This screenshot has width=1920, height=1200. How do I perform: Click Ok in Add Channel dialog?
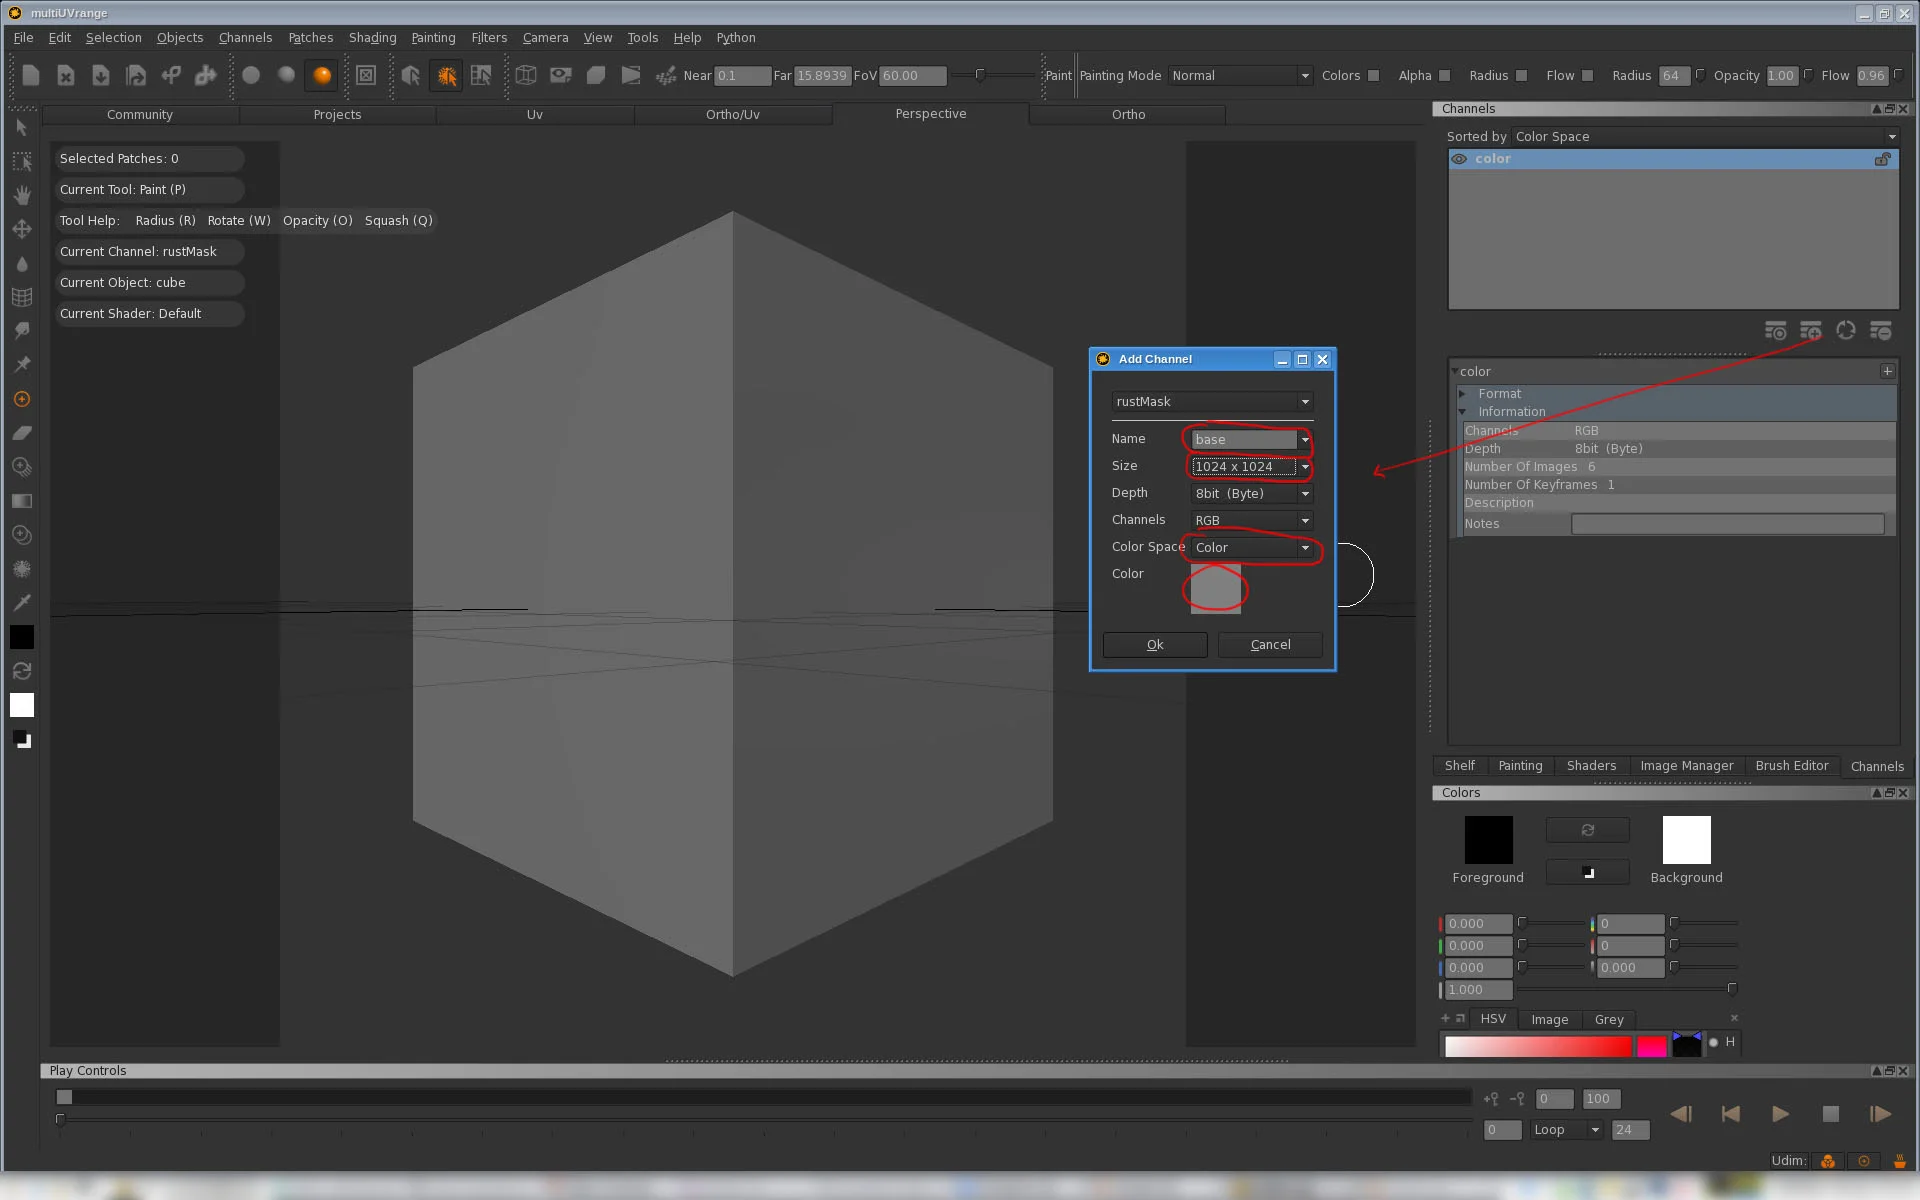(1155, 645)
